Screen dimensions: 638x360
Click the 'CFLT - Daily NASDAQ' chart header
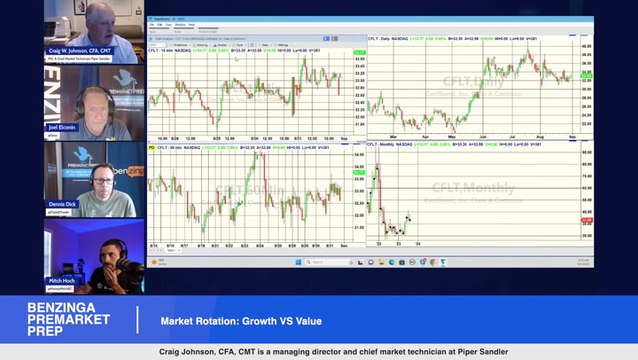388,39
